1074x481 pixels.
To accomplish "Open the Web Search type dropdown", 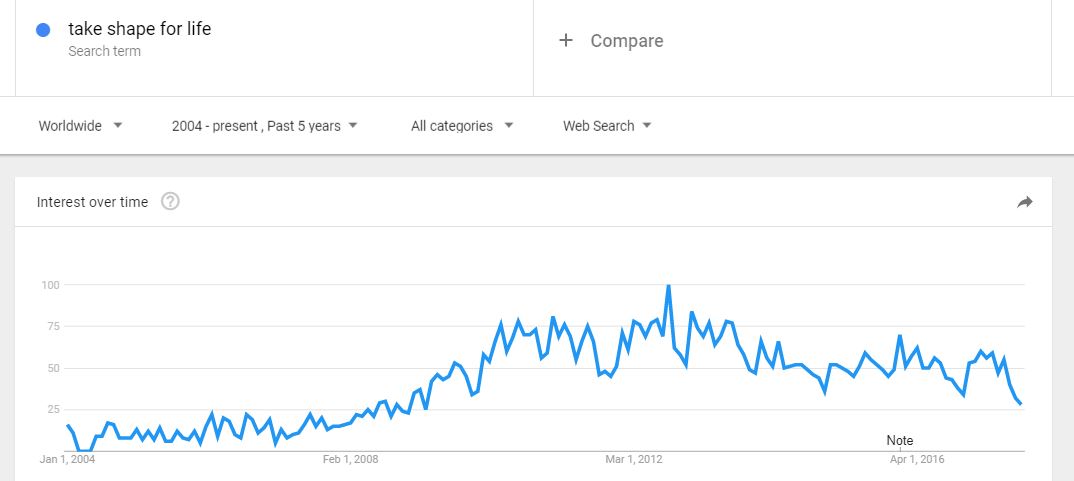I will click(607, 126).
